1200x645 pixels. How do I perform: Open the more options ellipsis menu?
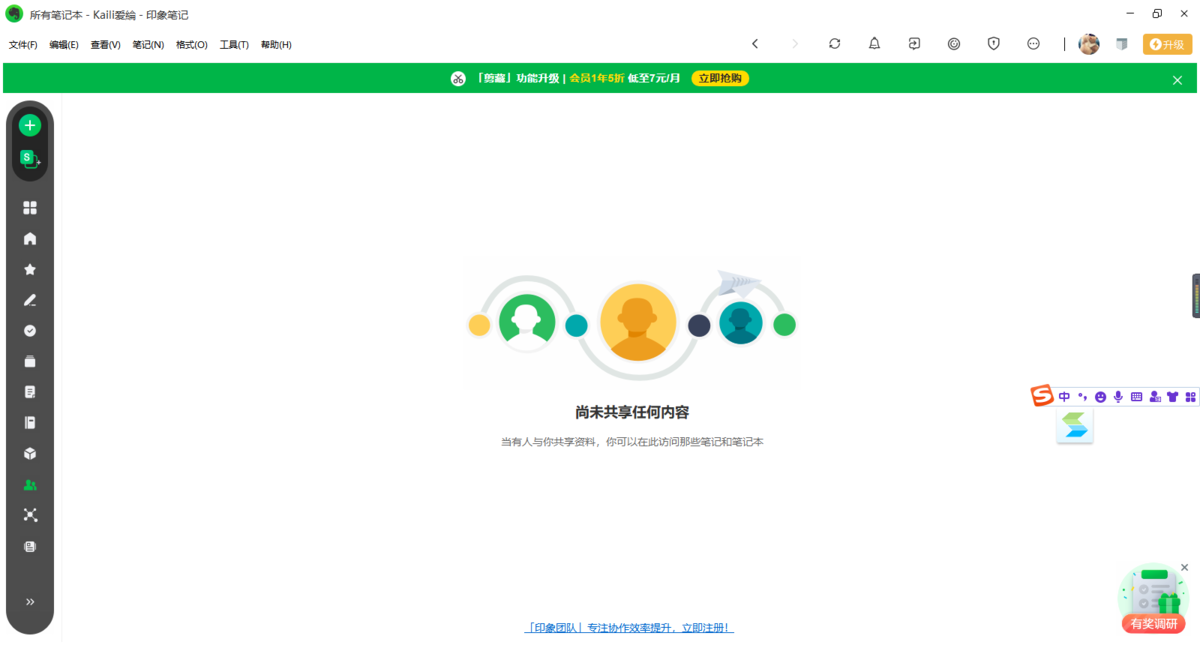coord(1033,44)
